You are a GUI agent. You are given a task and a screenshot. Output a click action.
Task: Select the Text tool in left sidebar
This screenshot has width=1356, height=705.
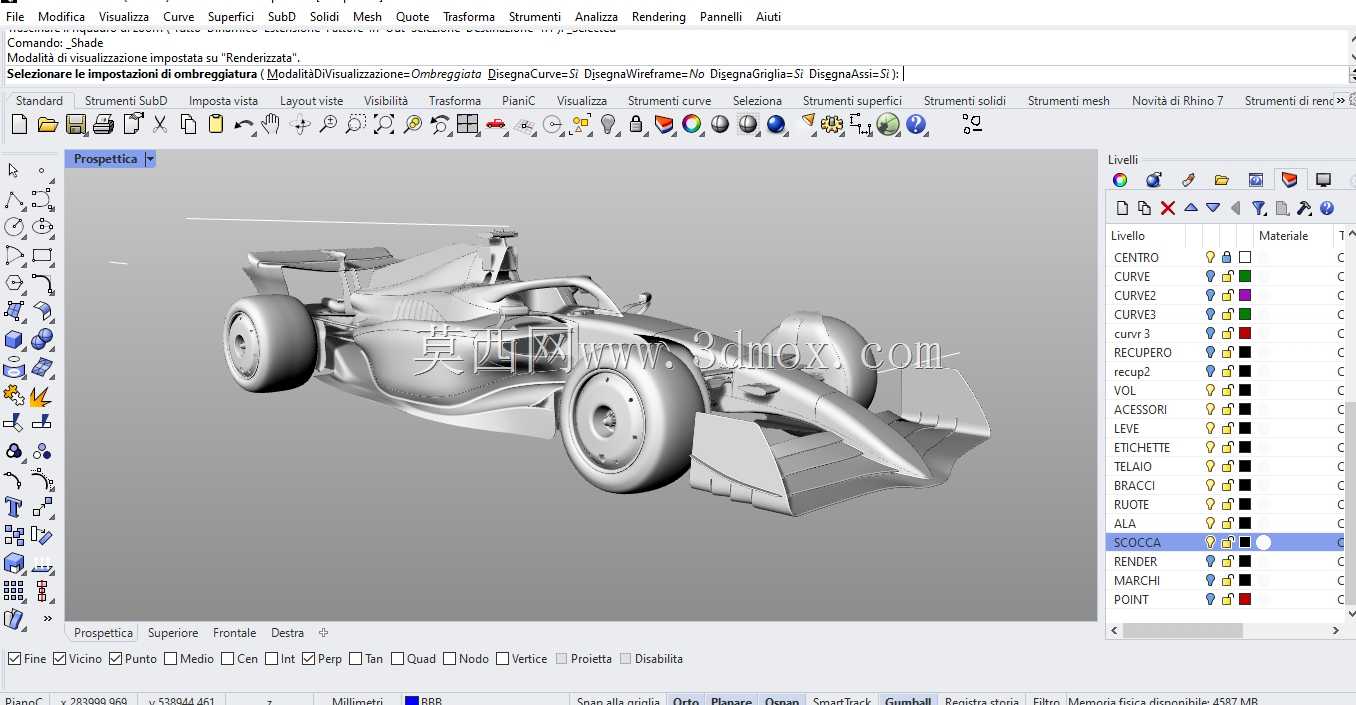tap(14, 507)
